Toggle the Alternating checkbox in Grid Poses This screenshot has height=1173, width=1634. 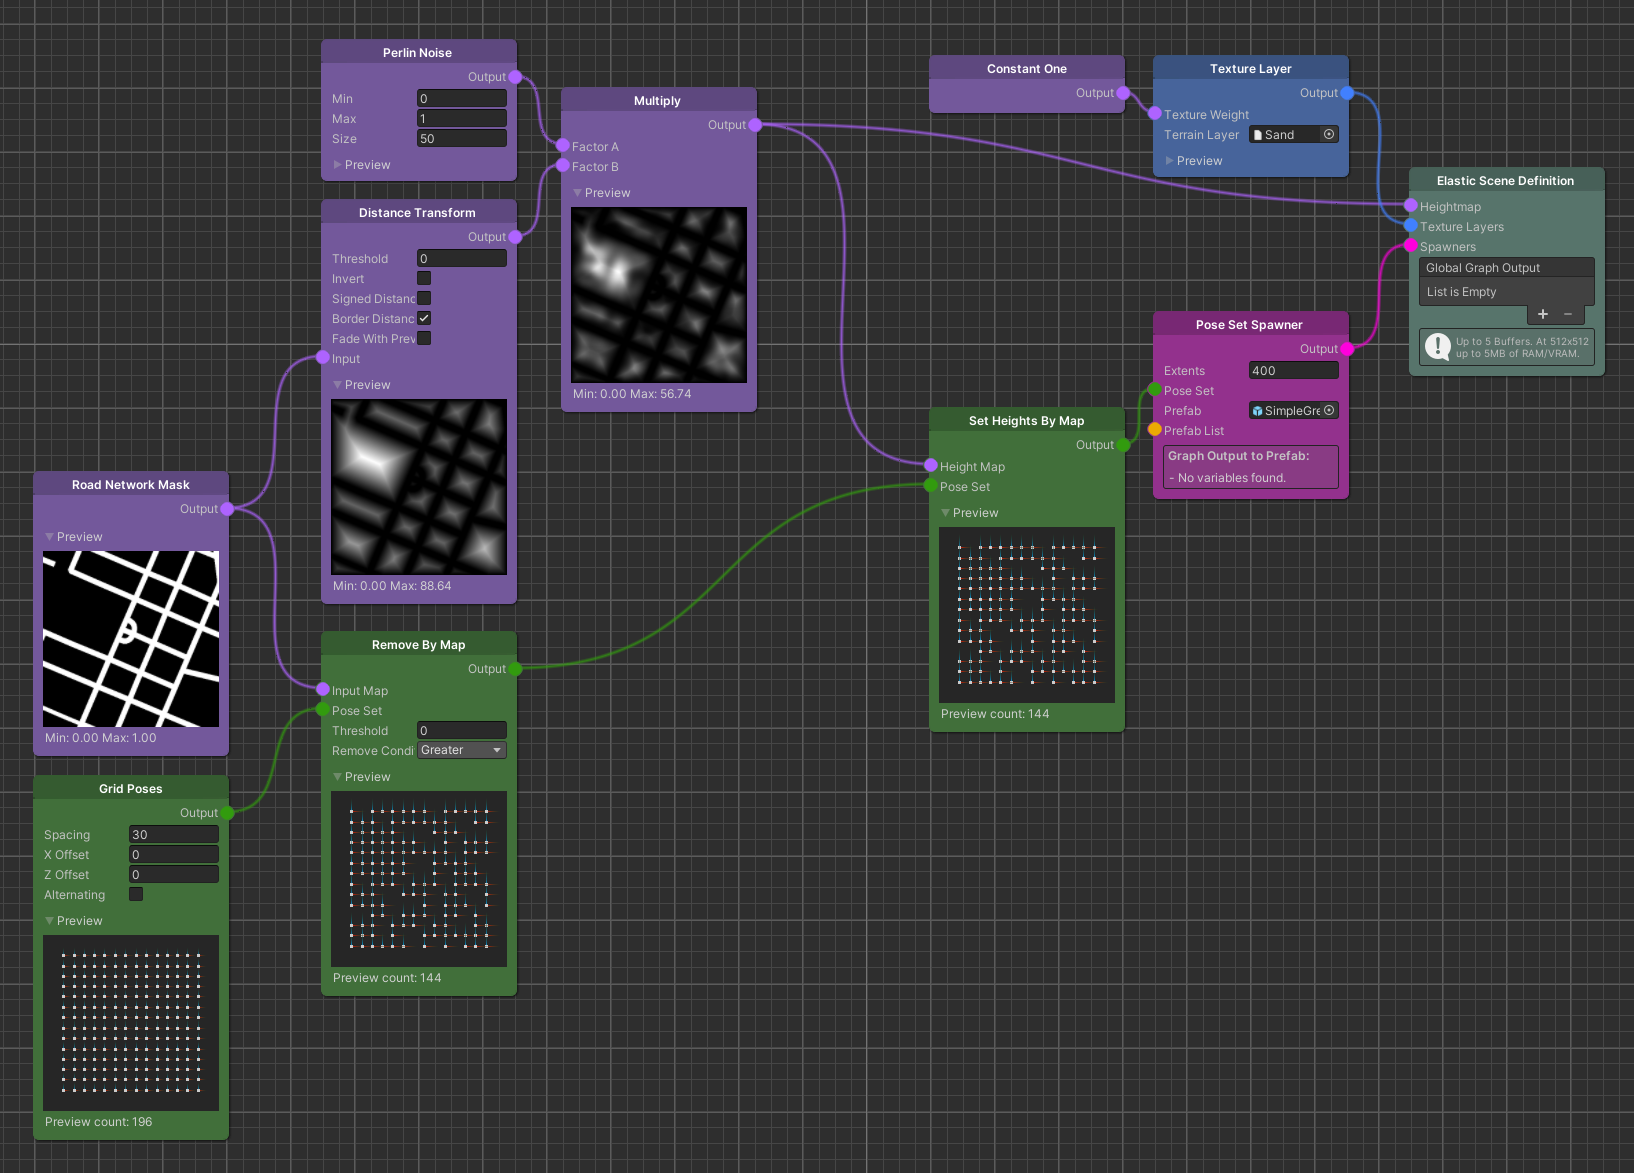click(136, 894)
